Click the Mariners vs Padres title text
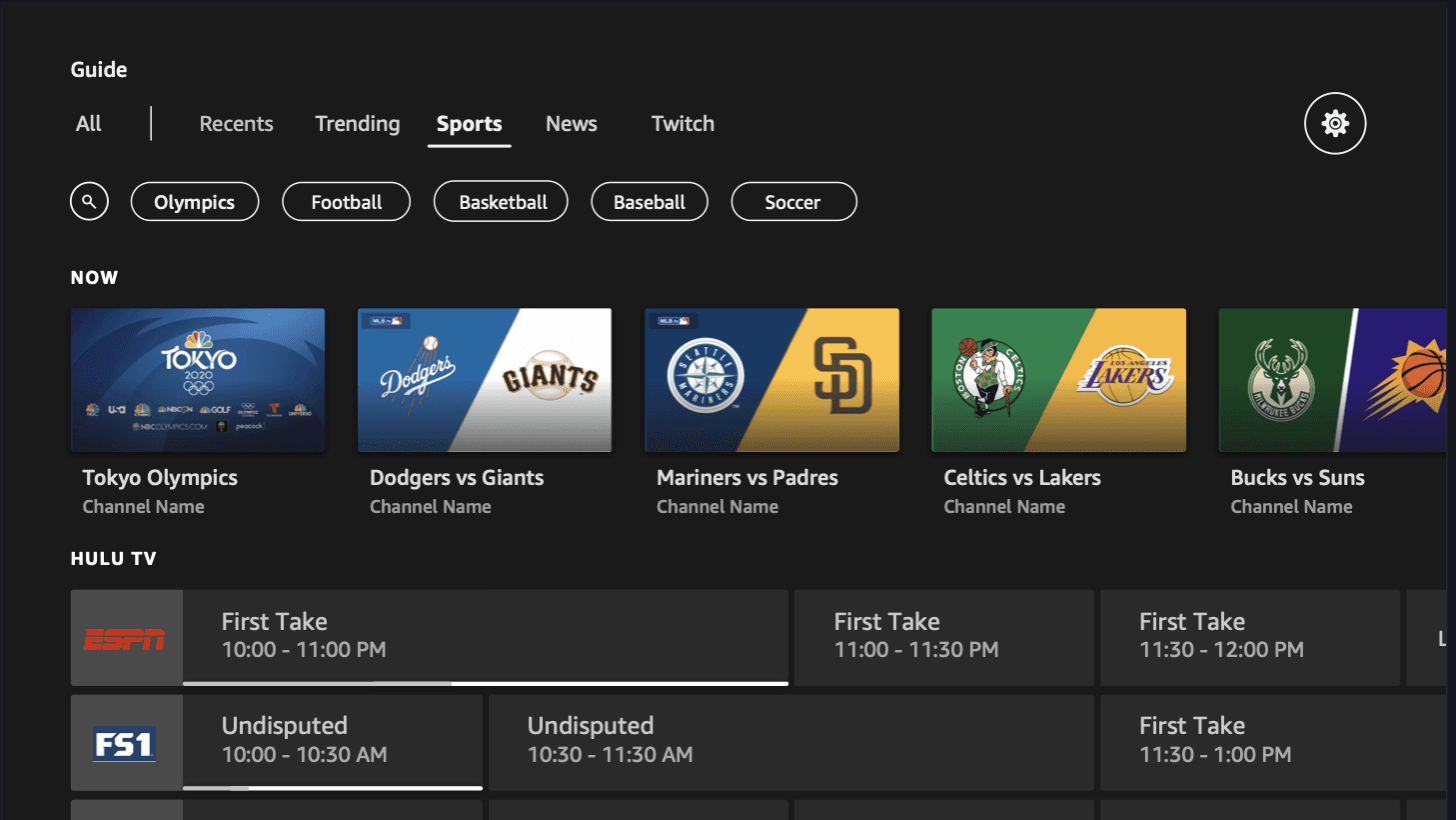 (x=747, y=478)
